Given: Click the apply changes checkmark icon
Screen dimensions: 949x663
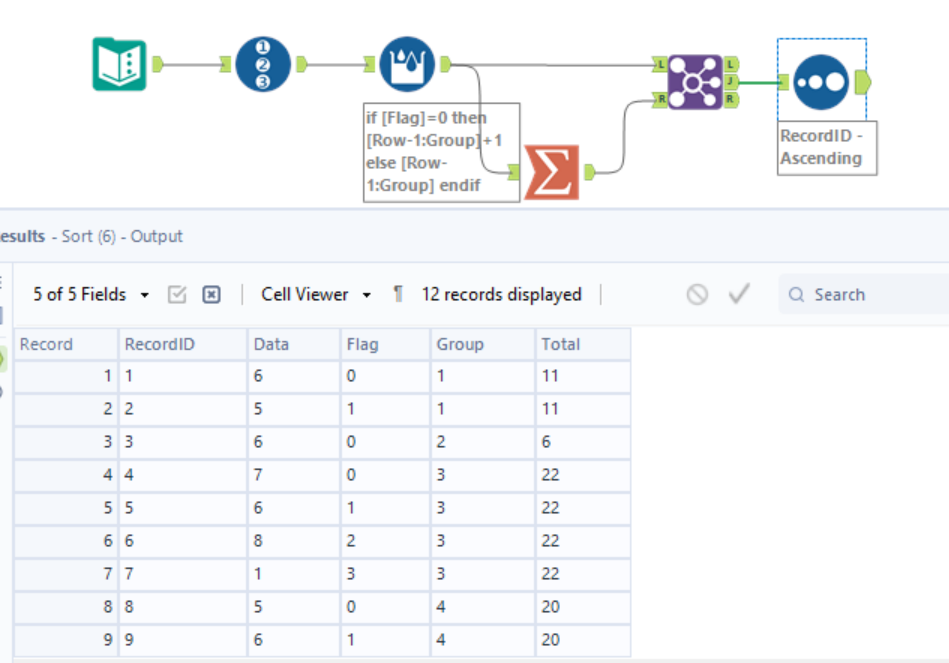Looking at the screenshot, I should tap(739, 294).
